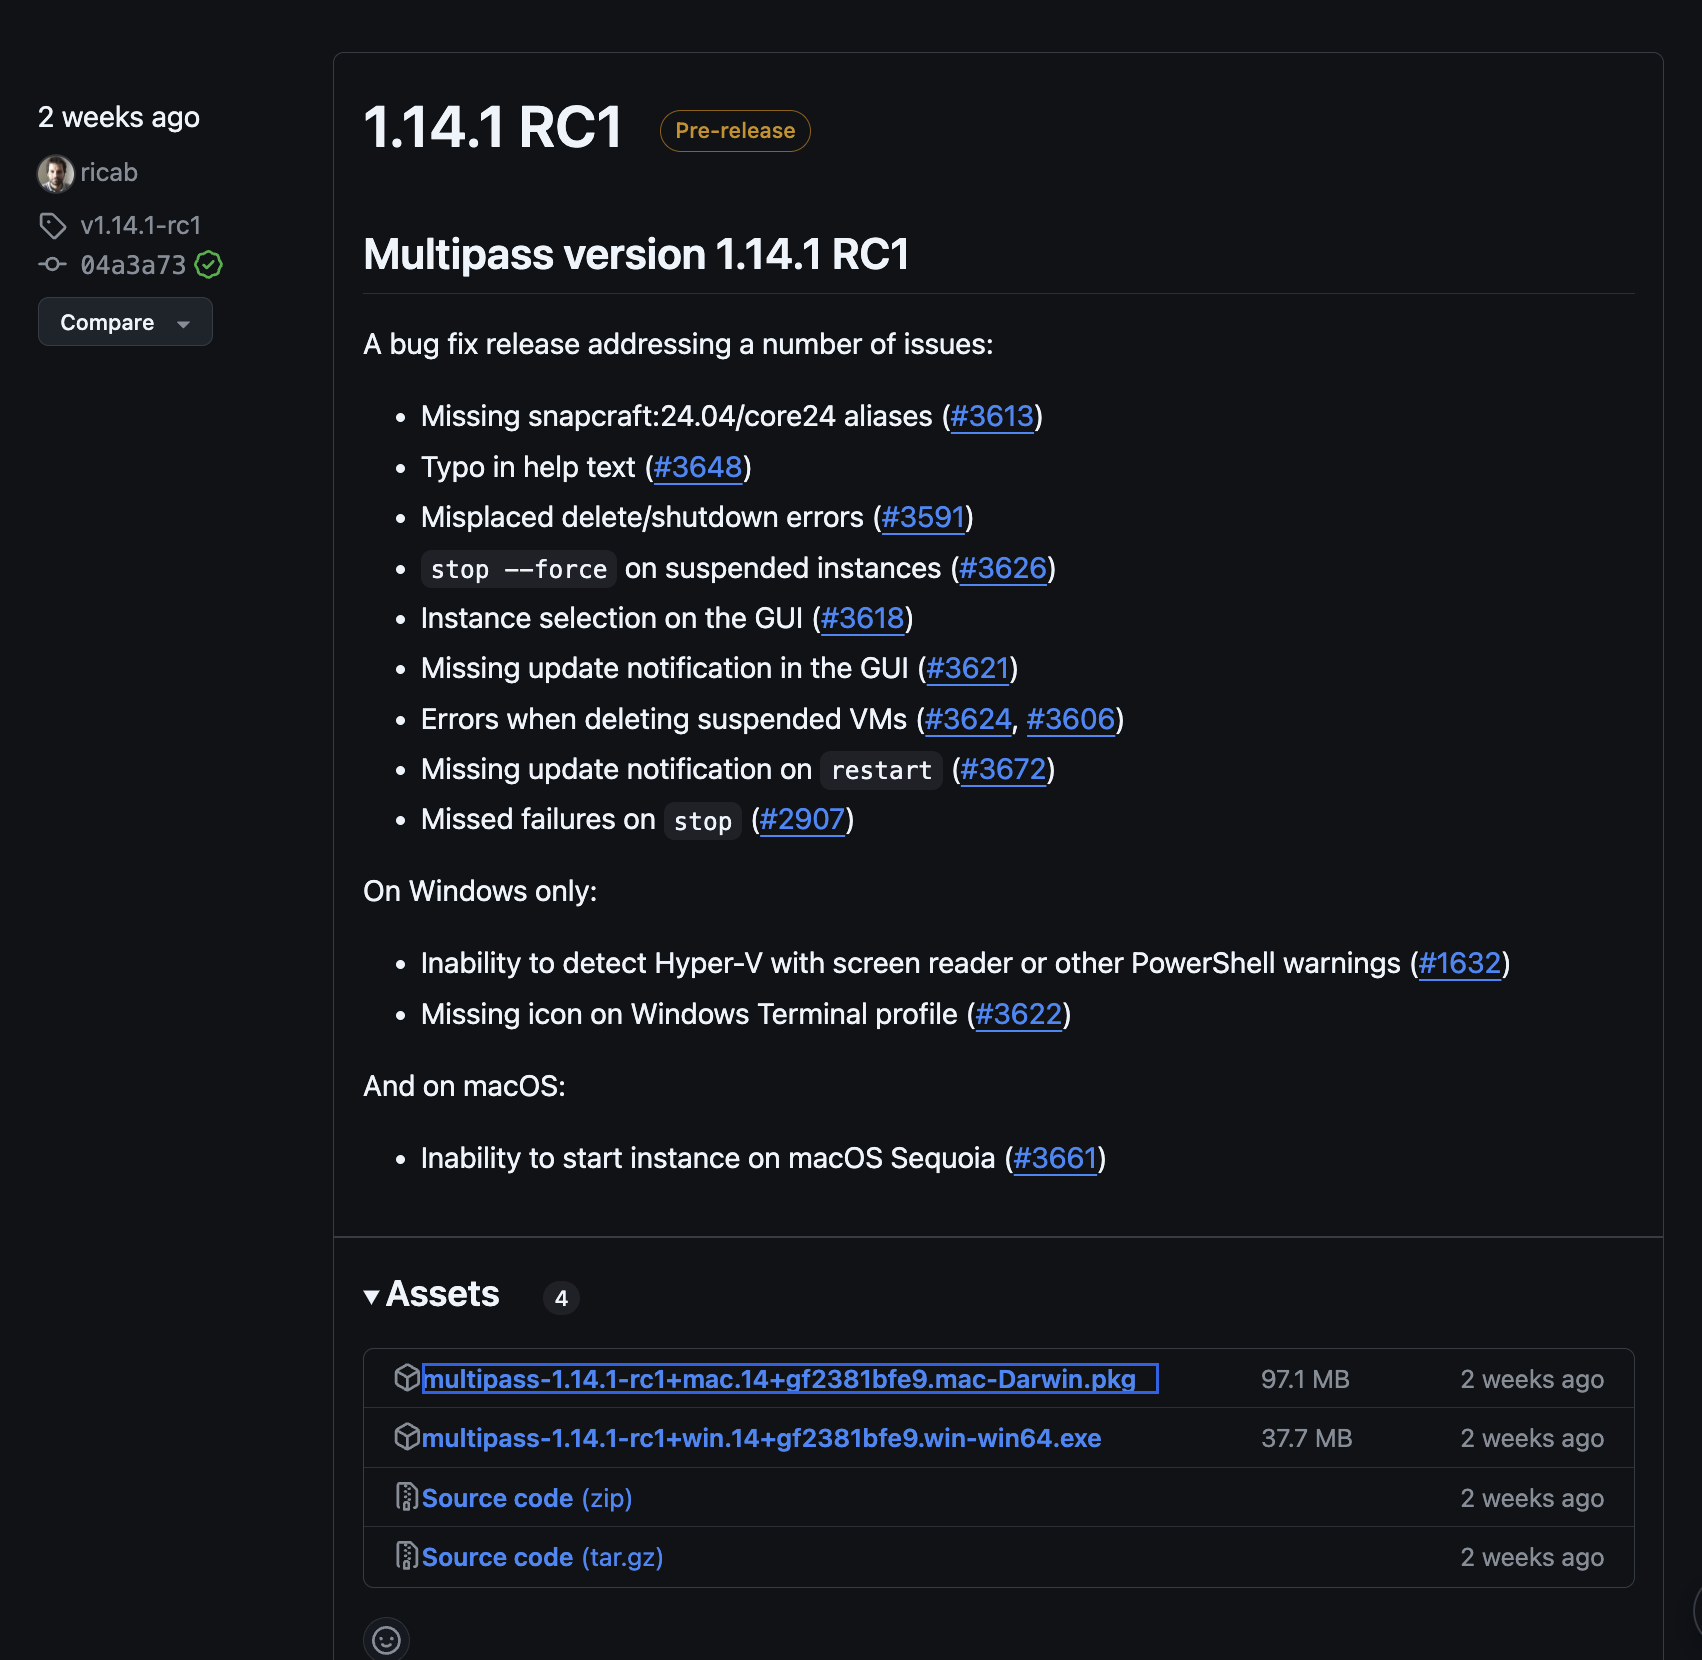Screen dimensions: 1702x1660
Task: Download the mac-Darwin.pkg installer
Action: tap(790, 1378)
